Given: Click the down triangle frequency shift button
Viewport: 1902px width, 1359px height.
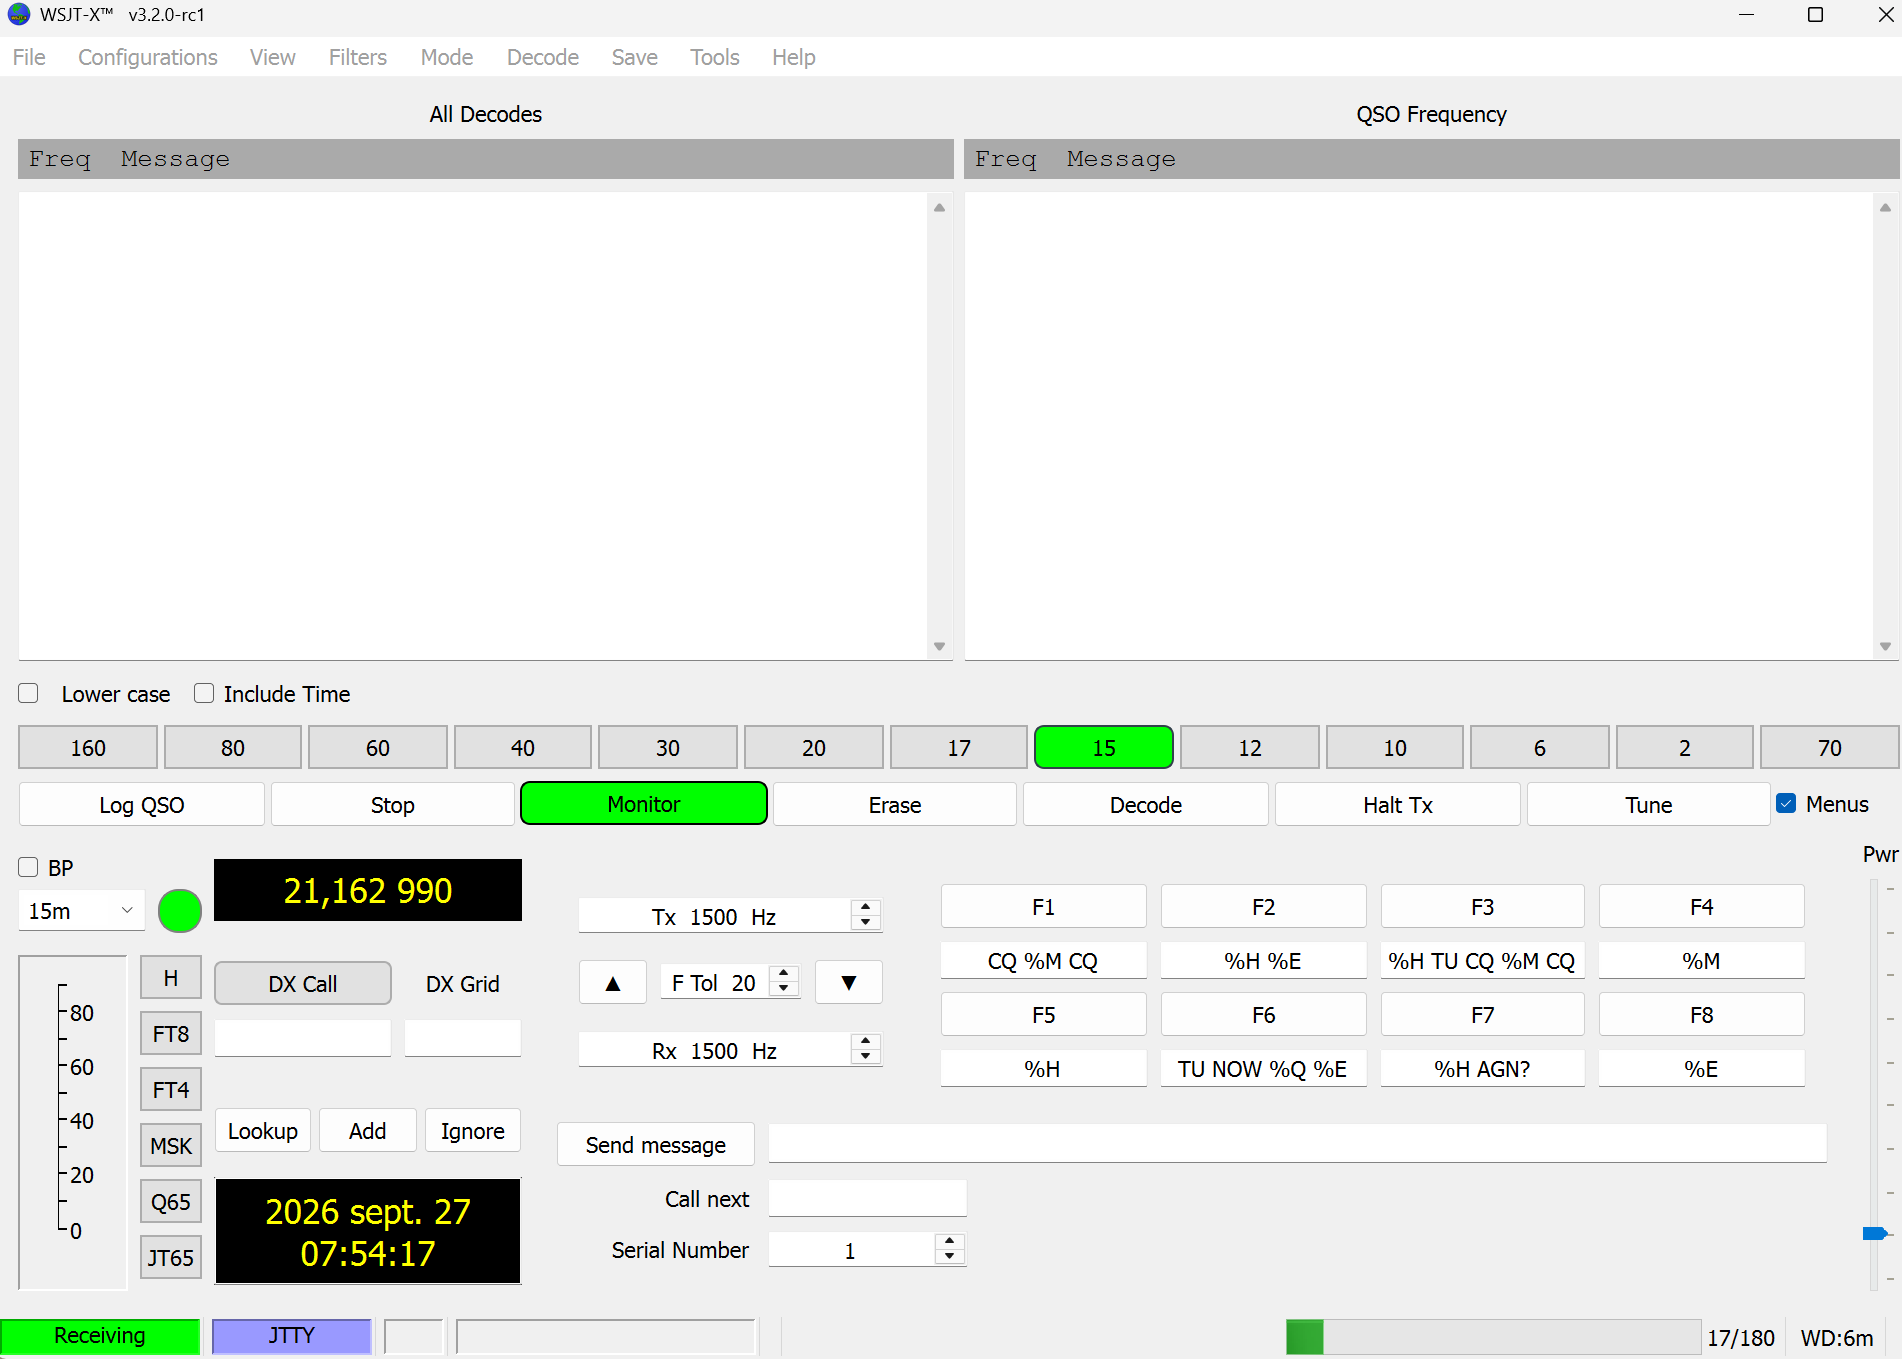Looking at the screenshot, I should (849, 983).
